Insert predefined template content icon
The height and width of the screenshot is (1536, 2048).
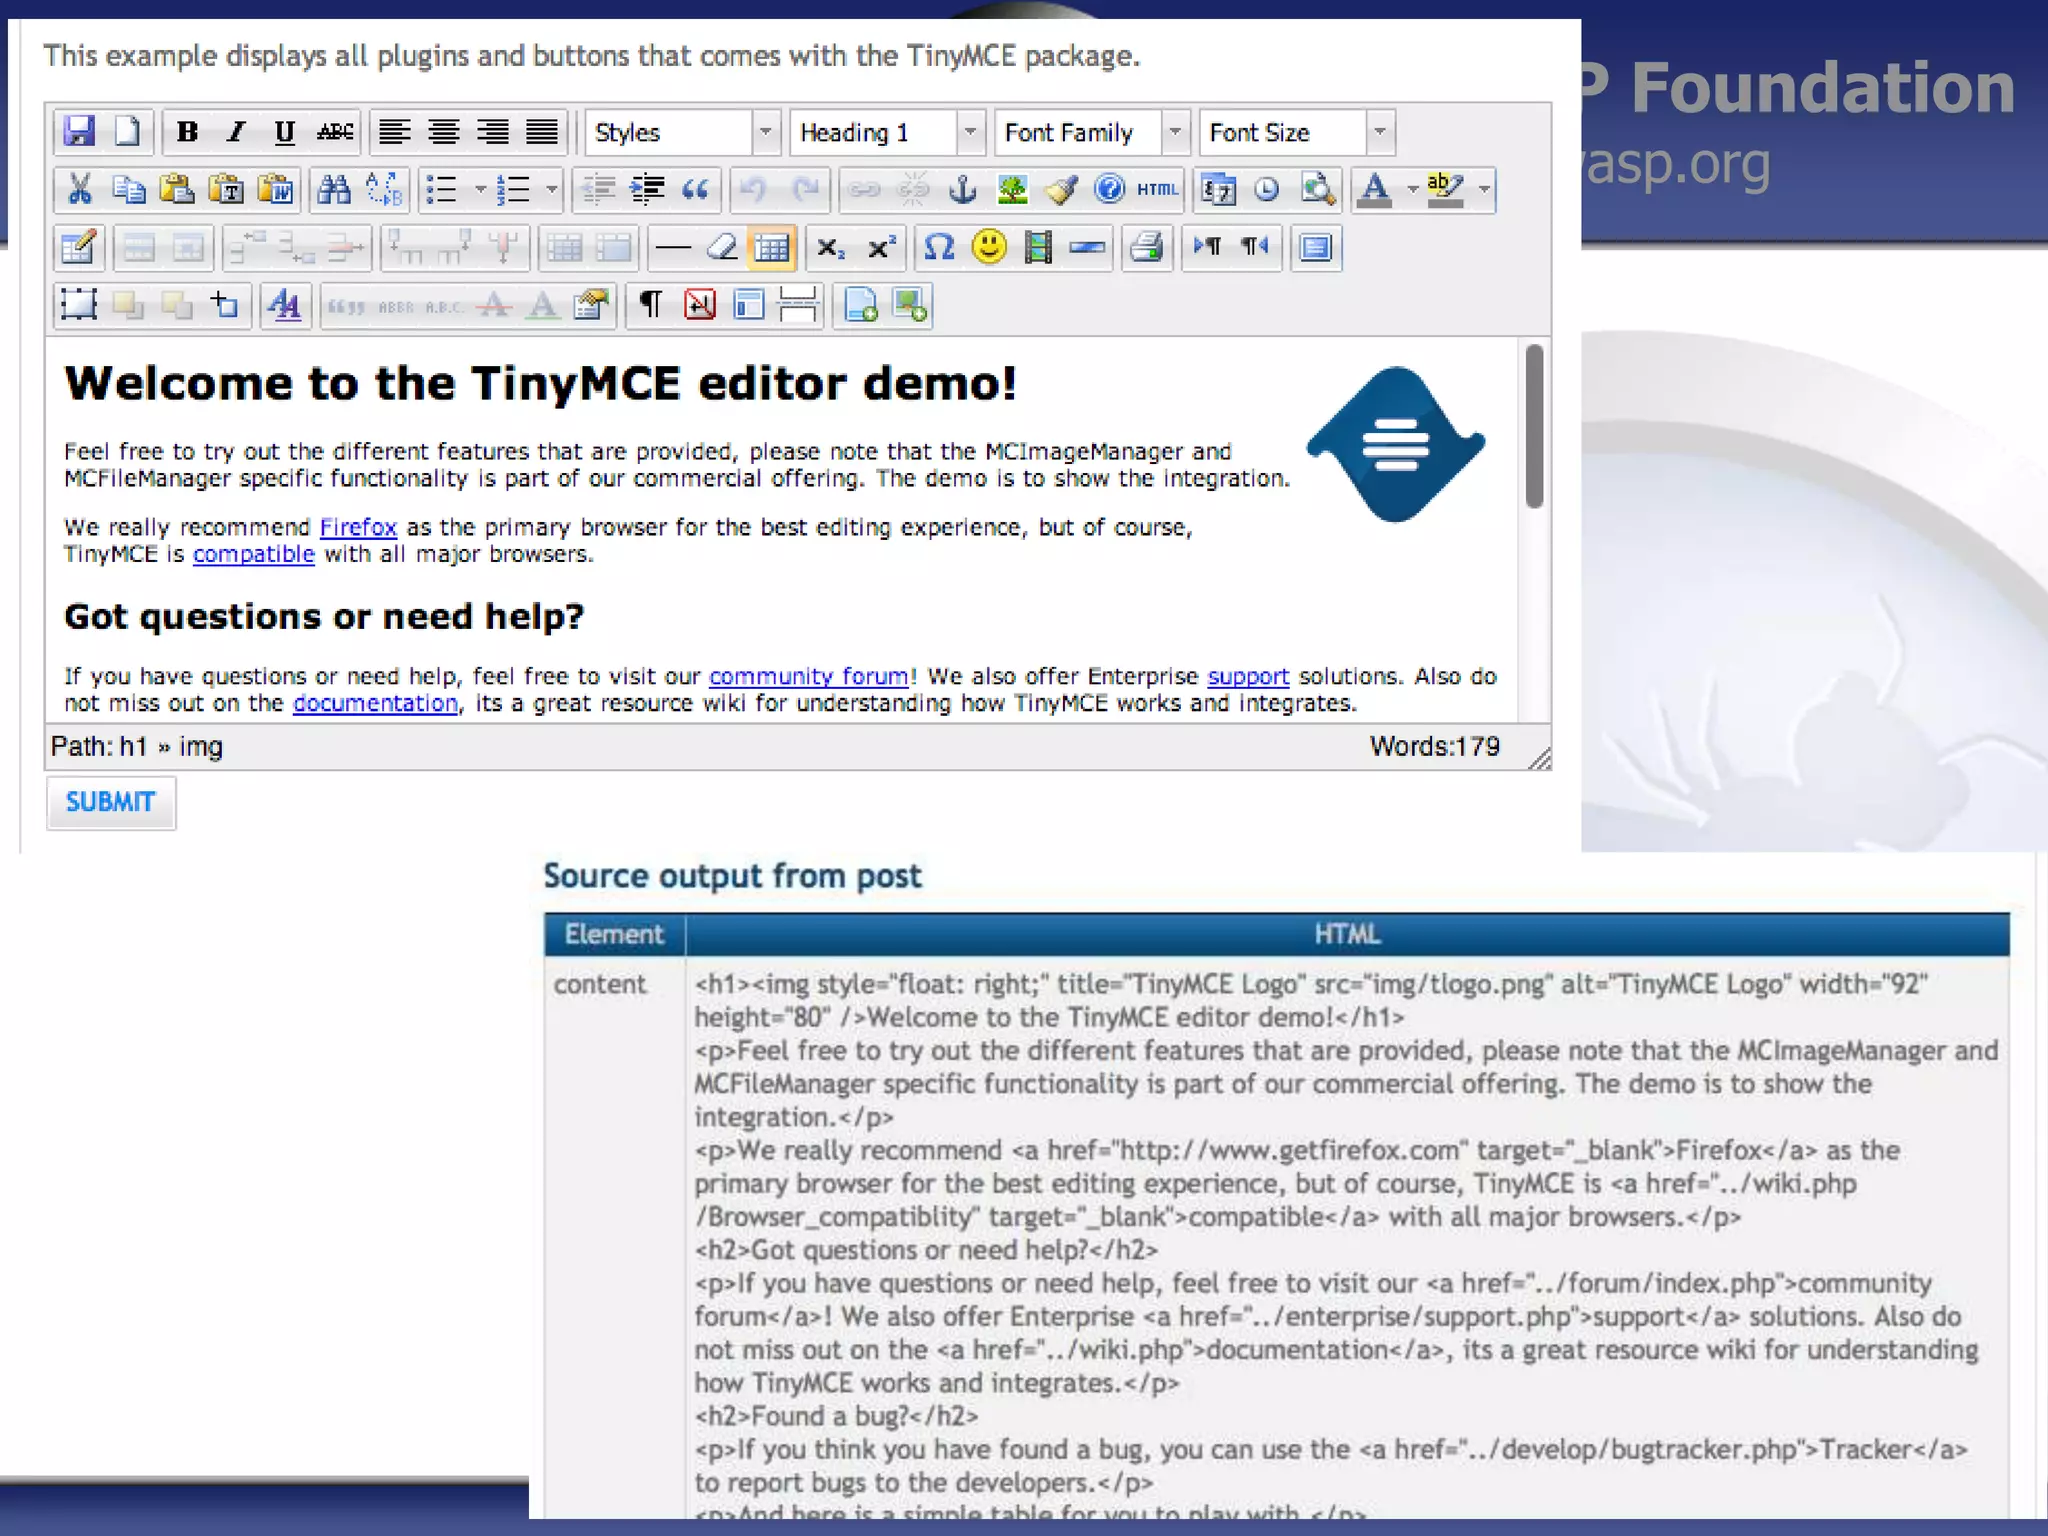pyautogui.click(x=749, y=305)
